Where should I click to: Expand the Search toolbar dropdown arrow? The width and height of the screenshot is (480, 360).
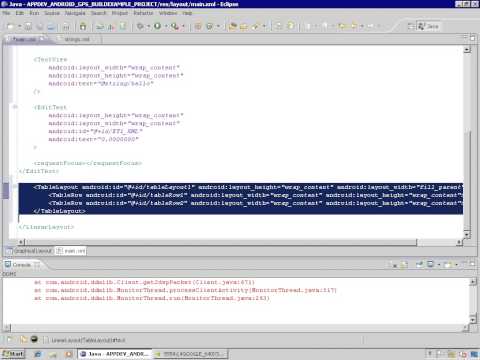click(264, 26)
